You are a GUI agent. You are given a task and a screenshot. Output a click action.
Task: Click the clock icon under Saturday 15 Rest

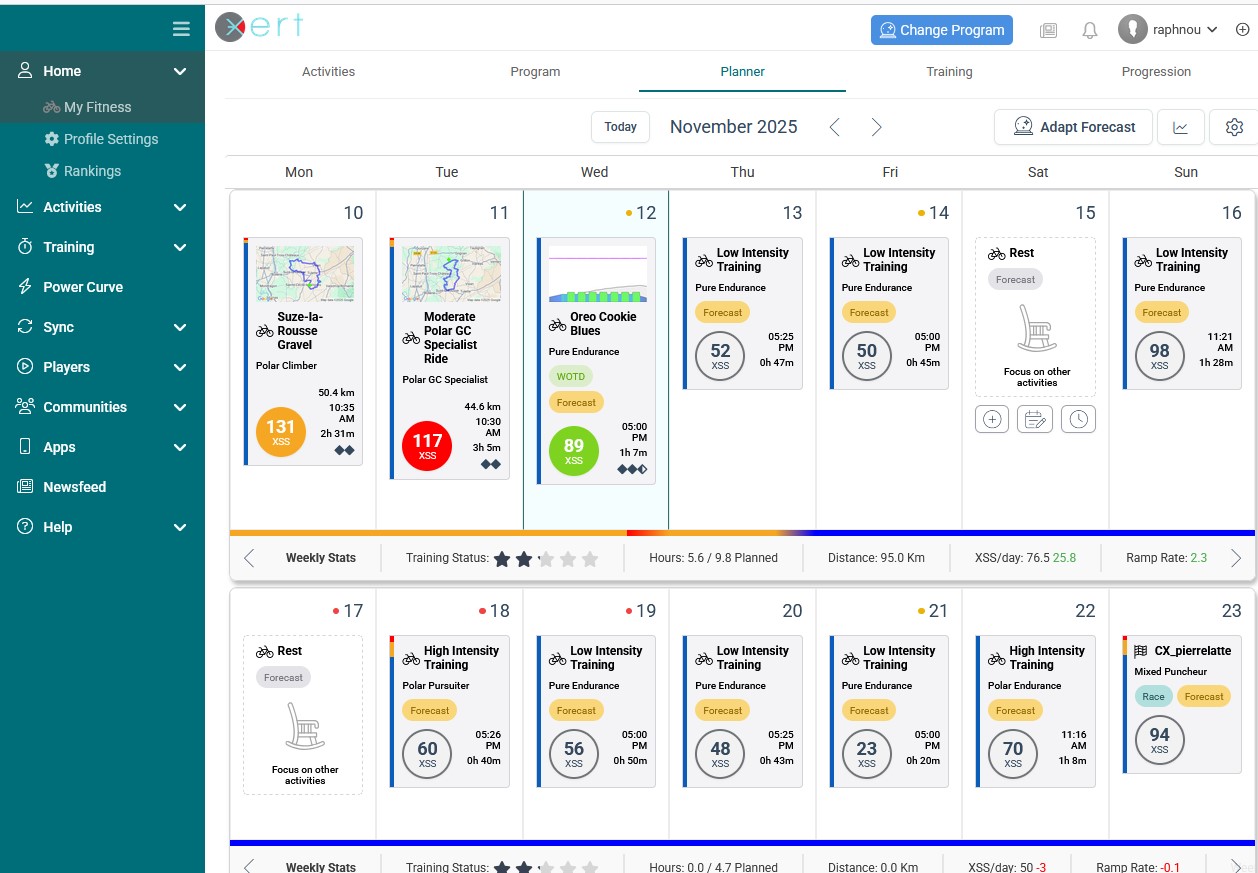point(1078,420)
